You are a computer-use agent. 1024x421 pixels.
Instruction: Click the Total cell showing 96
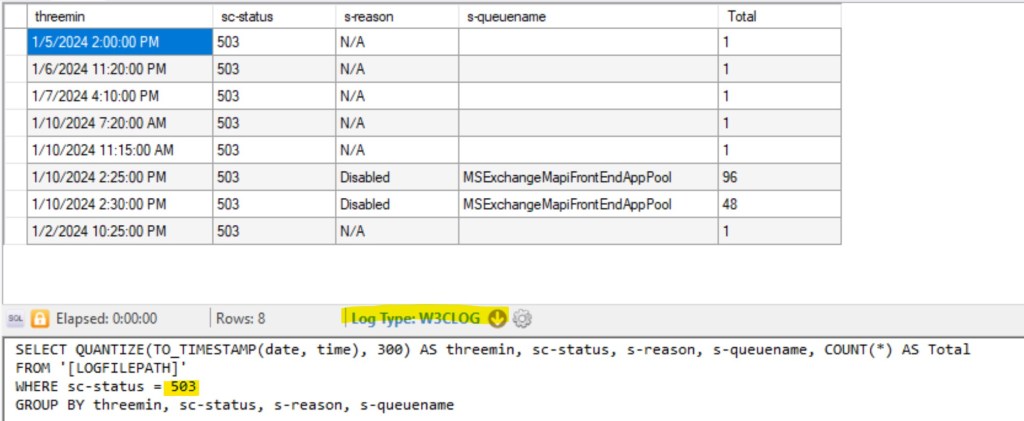(x=778, y=178)
